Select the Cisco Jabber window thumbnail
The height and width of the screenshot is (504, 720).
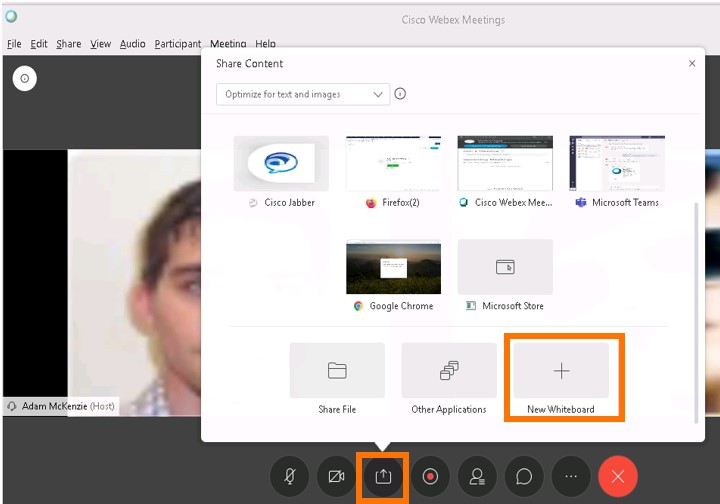[281, 163]
